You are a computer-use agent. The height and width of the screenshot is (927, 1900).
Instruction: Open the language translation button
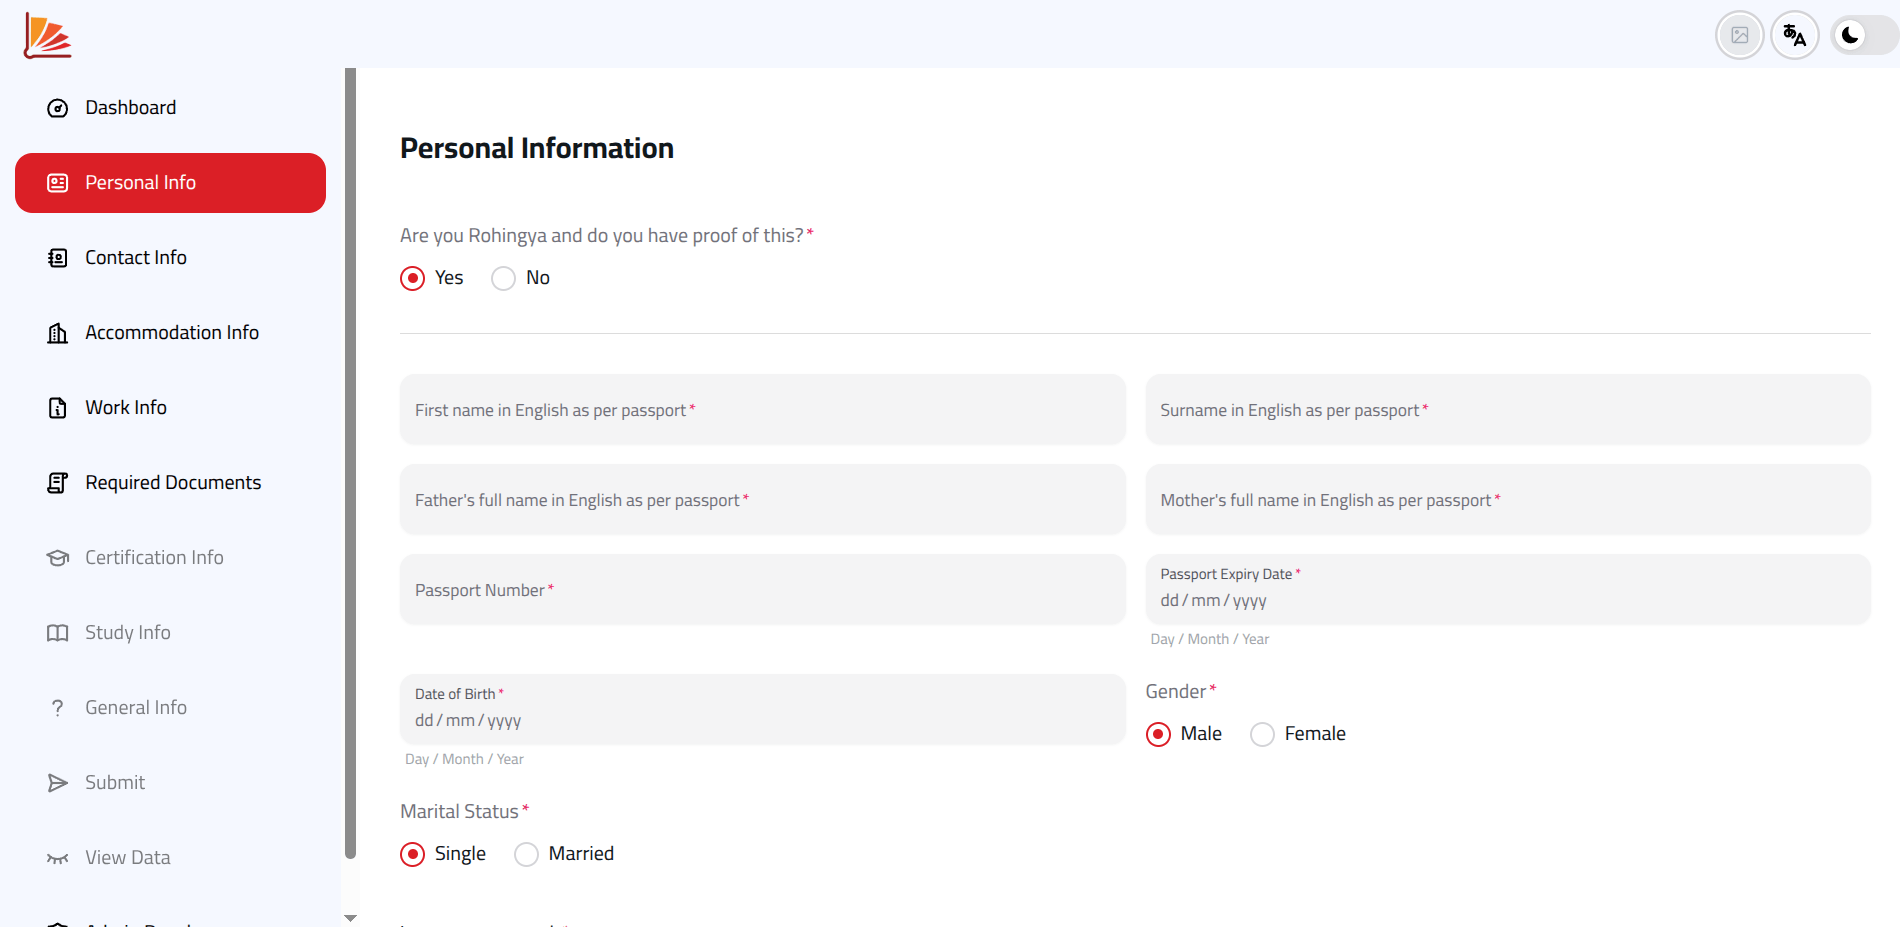point(1795,36)
